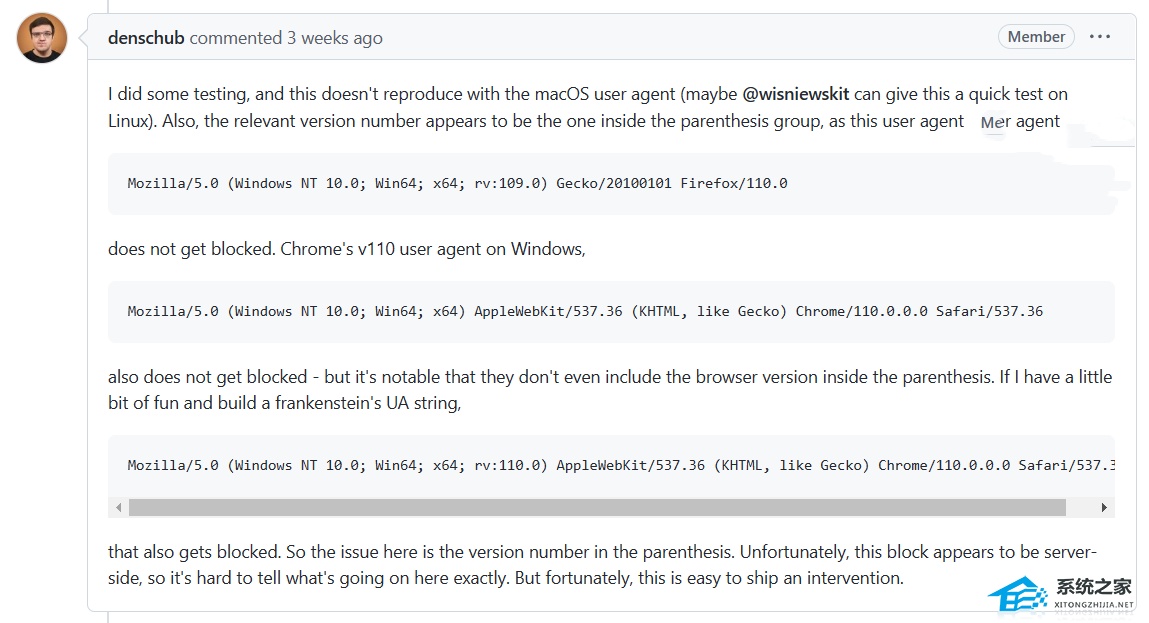Open the comment options ellipsis menu
The height and width of the screenshot is (623, 1149).
pos(1100,37)
